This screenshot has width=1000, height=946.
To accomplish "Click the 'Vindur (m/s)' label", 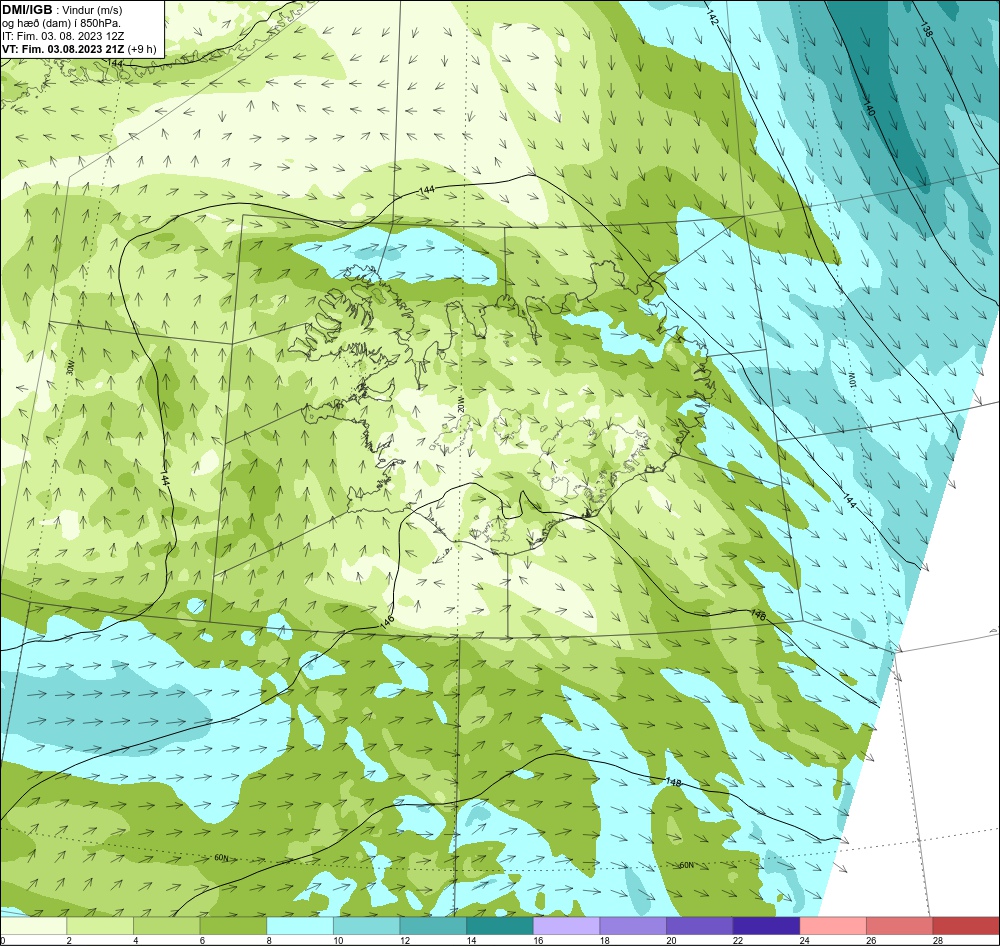I will click(x=92, y=11).
